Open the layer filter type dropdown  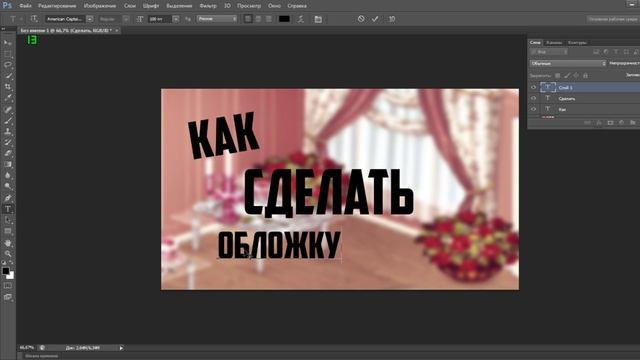[x=549, y=52]
